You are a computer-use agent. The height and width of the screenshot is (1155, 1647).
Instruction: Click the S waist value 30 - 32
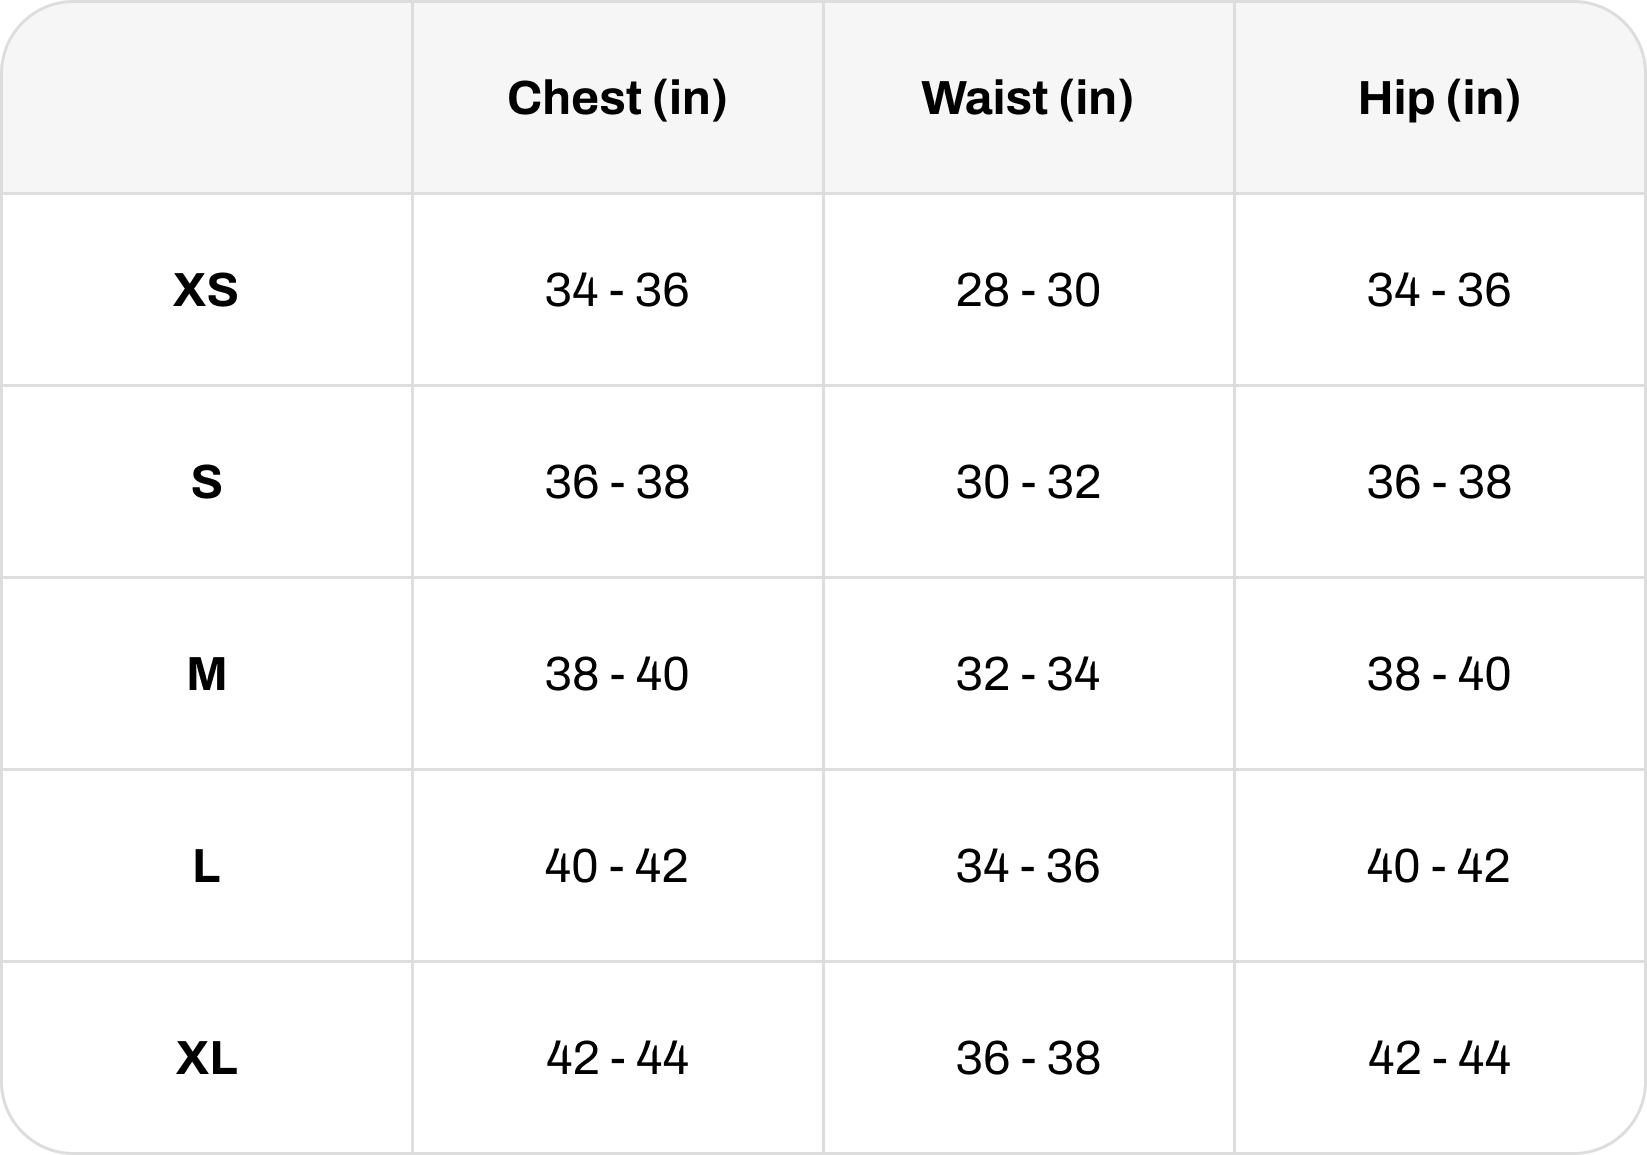click(1028, 482)
